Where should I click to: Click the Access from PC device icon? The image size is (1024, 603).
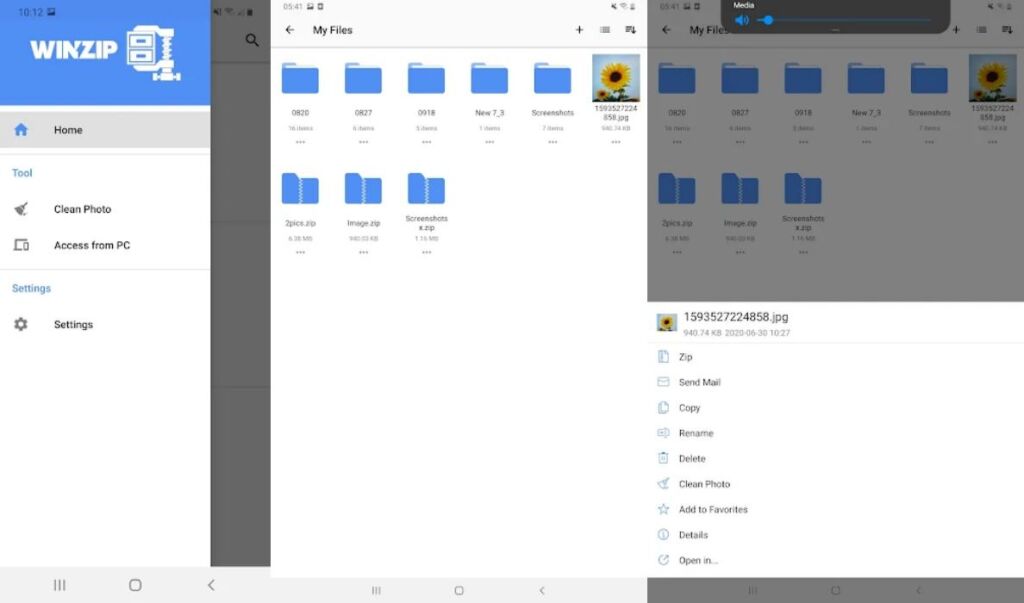[x=21, y=245]
